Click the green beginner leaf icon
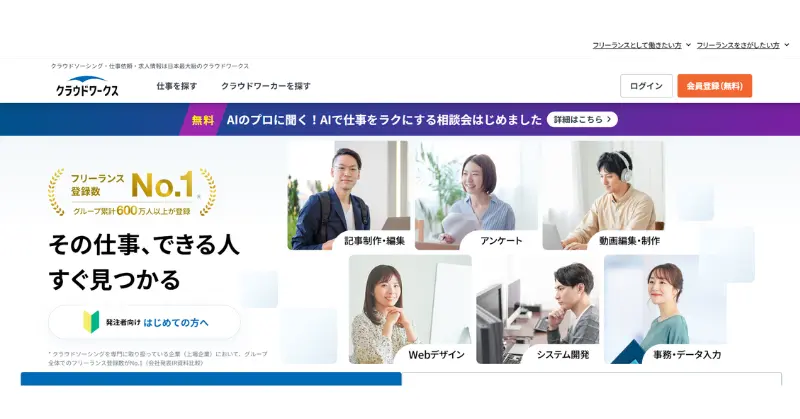The height and width of the screenshot is (419, 800). pos(91,322)
